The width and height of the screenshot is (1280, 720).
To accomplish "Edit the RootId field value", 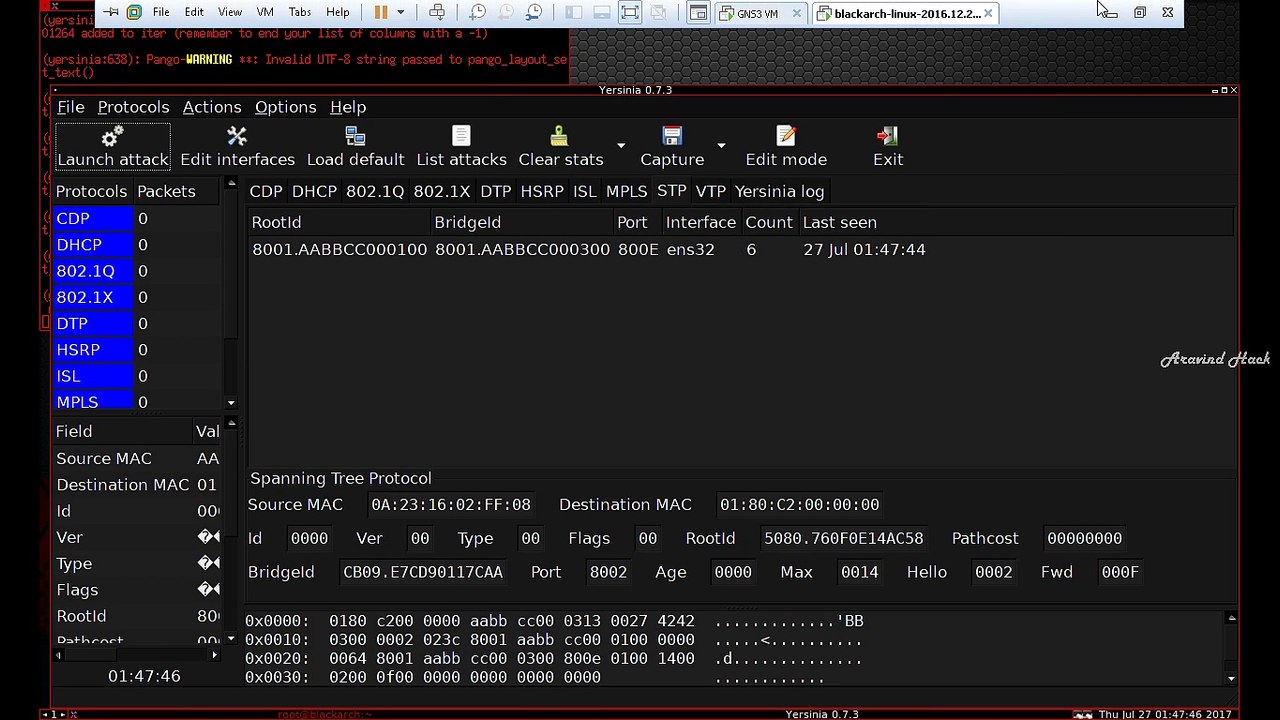I will click(x=843, y=538).
